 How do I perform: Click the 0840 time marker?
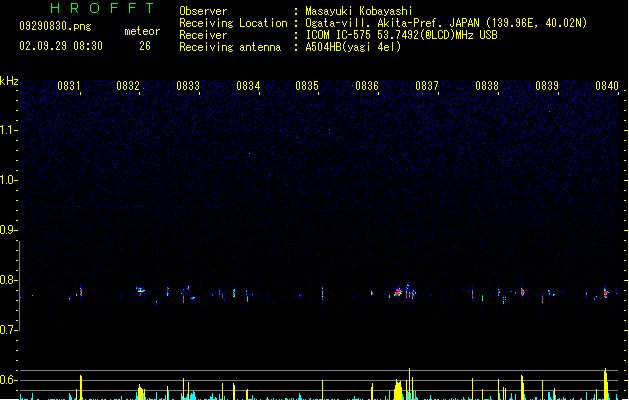[x=607, y=86]
